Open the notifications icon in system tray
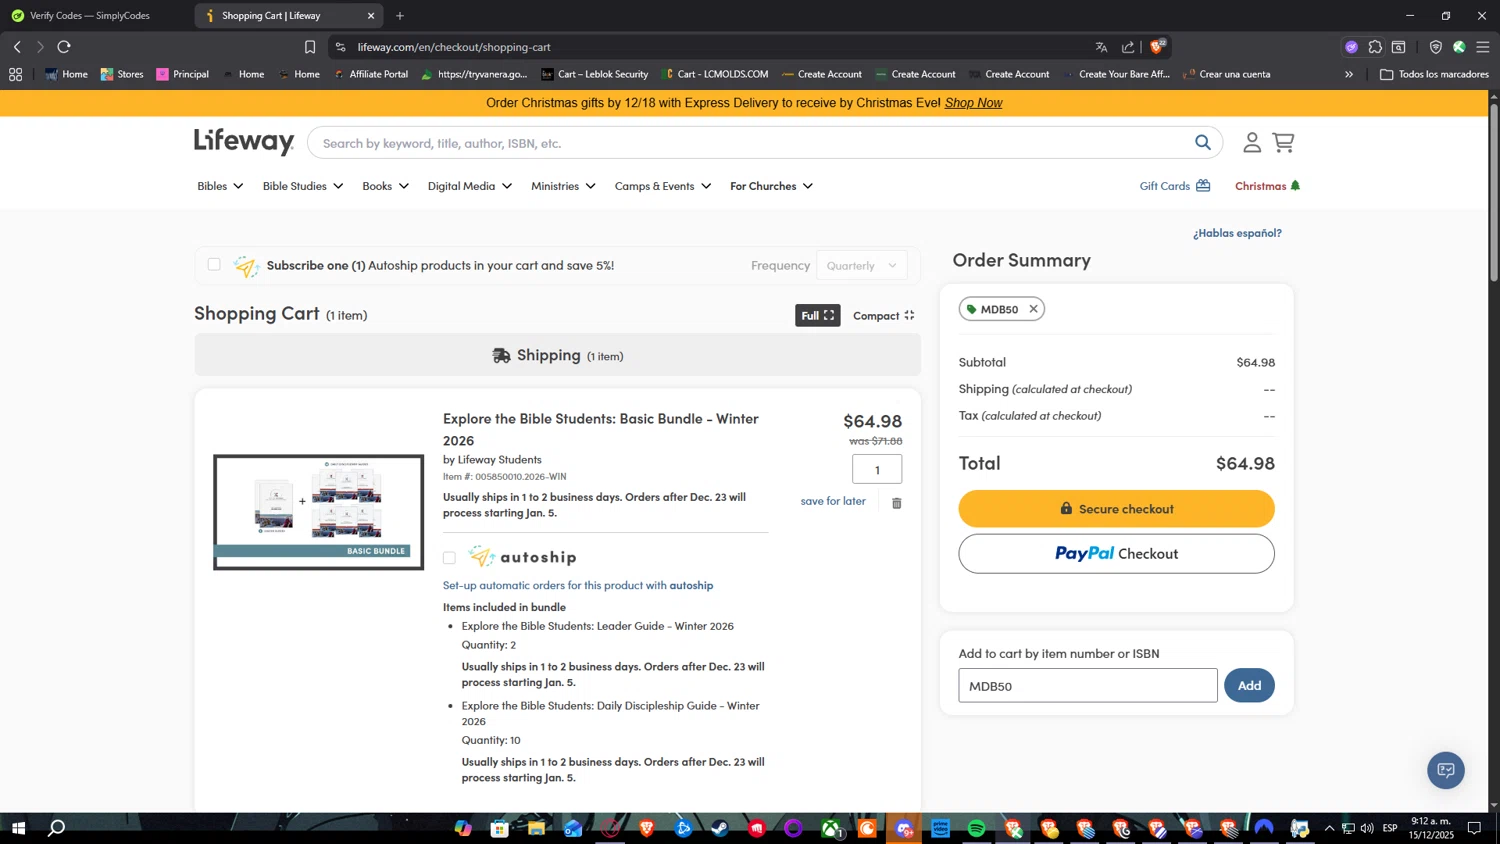 [x=1474, y=828]
